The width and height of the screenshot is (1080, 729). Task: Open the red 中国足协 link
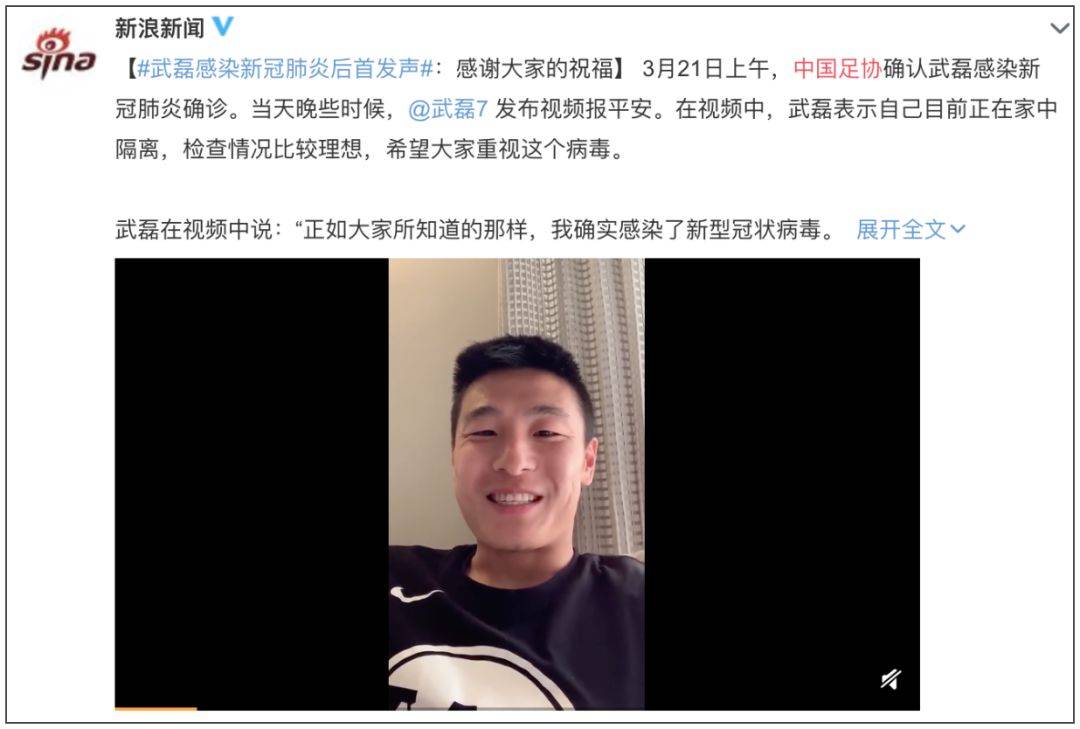(x=838, y=68)
